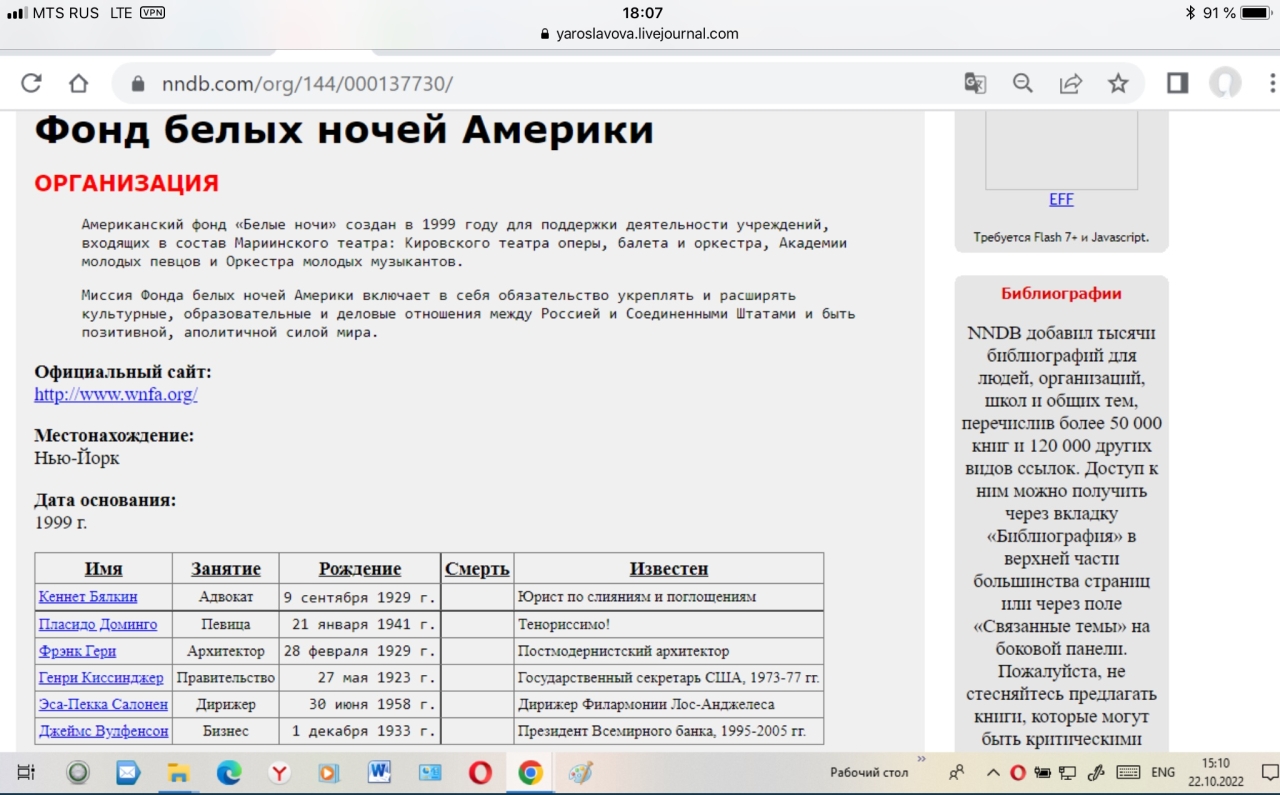Open Джеймс Вулфенсон profile link
This screenshot has width=1280, height=795.
(x=104, y=731)
